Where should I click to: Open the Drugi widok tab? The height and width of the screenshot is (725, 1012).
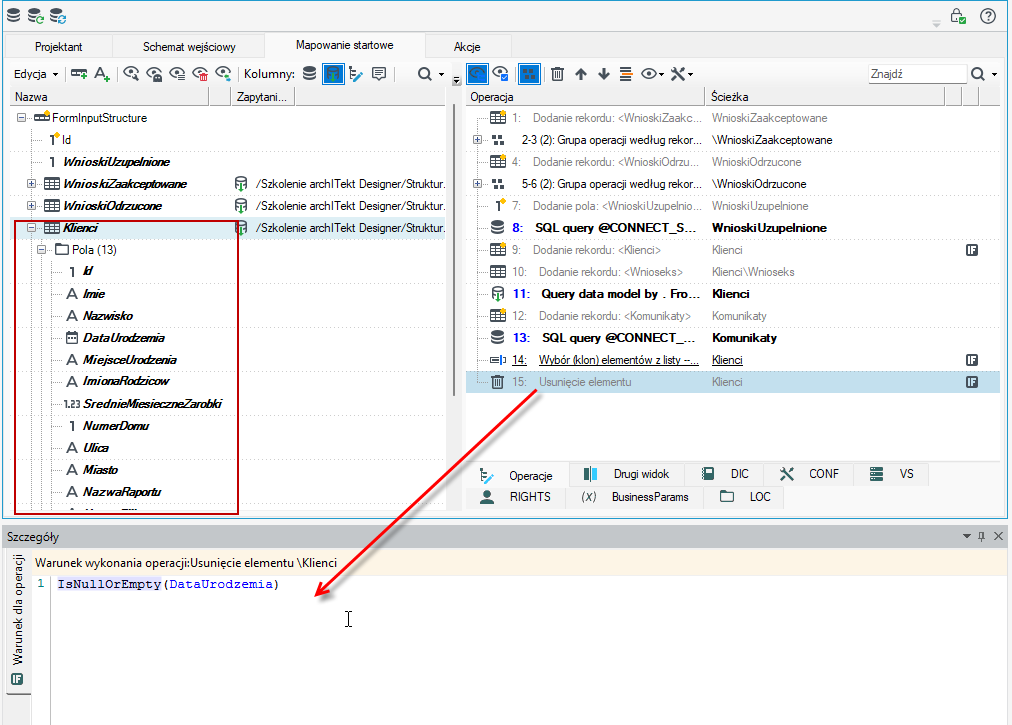[626, 474]
